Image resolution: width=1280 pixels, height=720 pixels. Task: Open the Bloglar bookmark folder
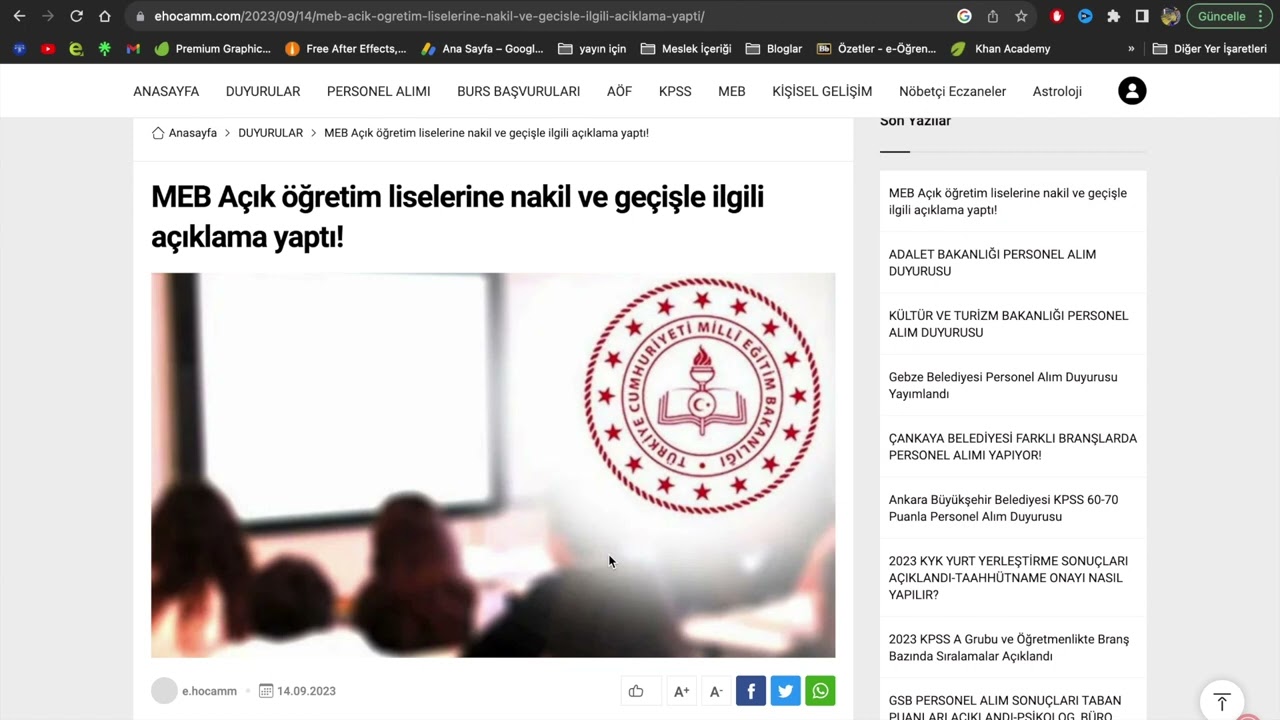tap(774, 48)
